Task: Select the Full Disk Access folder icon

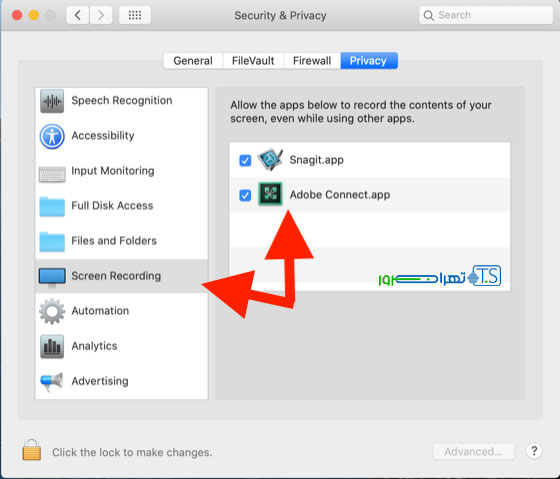Action: click(52, 206)
